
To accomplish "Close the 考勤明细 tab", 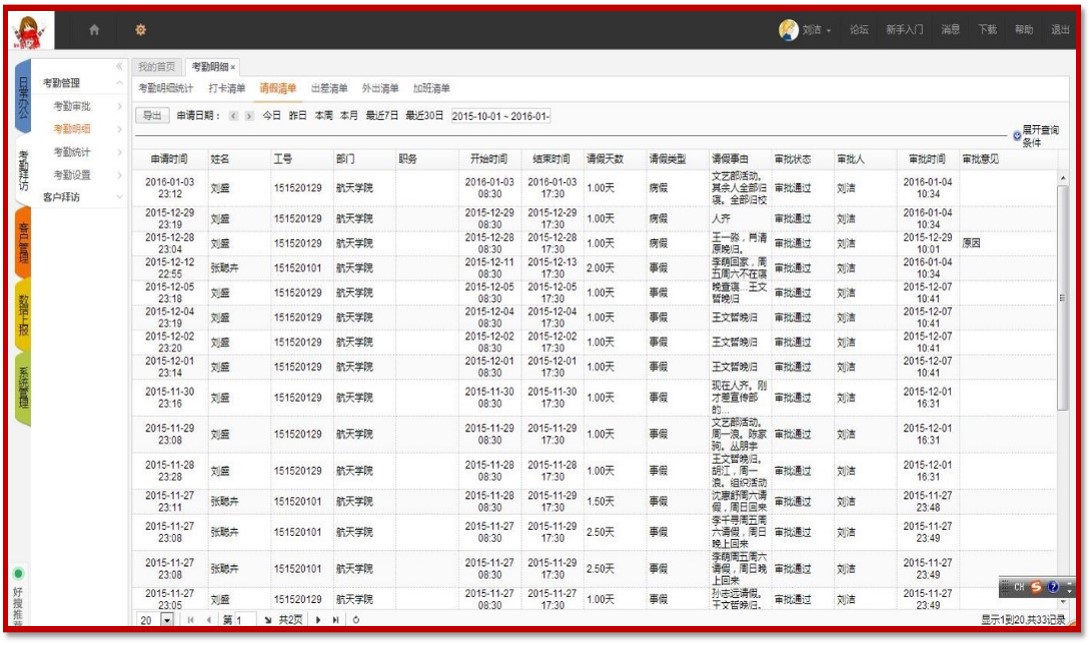I will pos(233,67).
